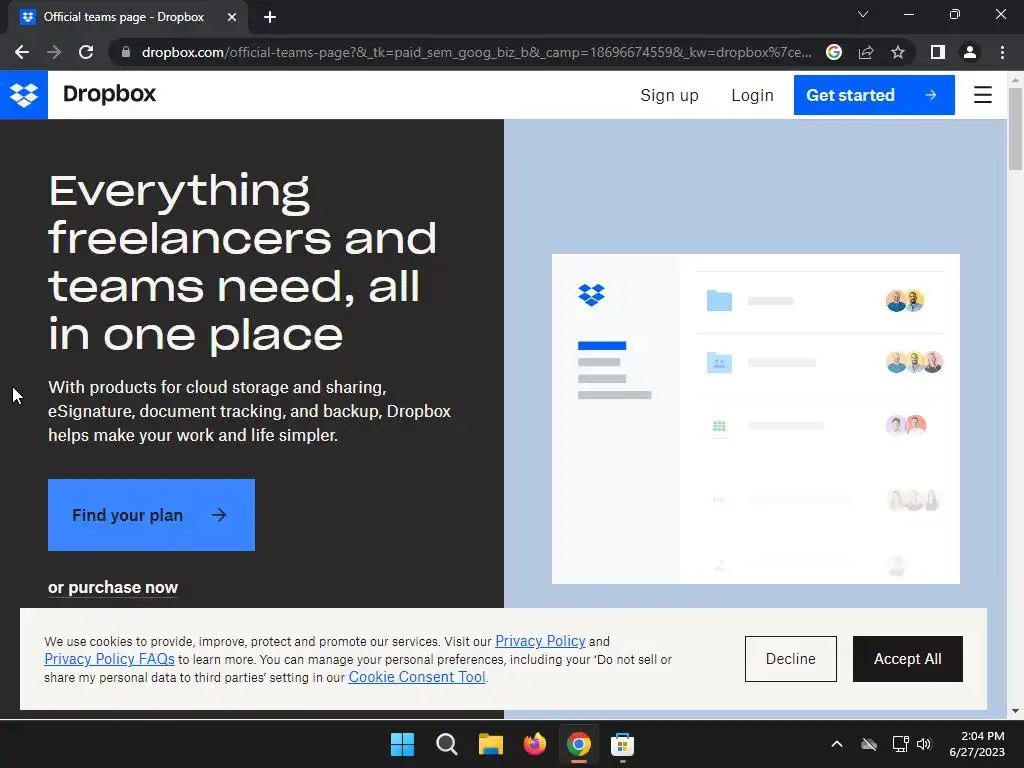The height and width of the screenshot is (768, 1024).
Task: Click the volume speaker tray icon
Action: click(x=924, y=744)
